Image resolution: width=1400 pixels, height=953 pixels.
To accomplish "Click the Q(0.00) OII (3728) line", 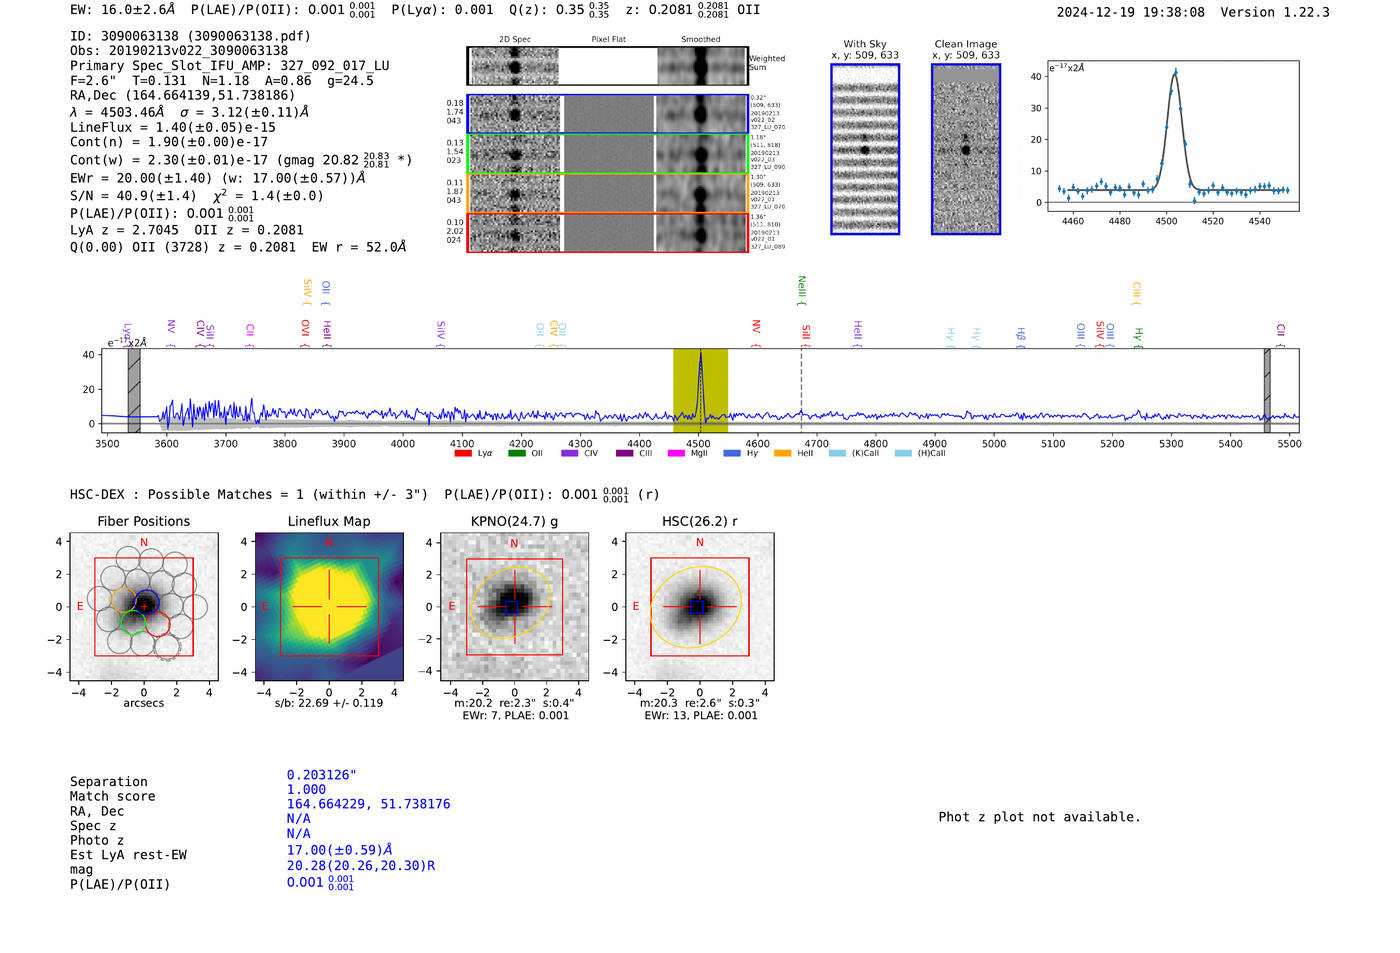I will tap(238, 247).
